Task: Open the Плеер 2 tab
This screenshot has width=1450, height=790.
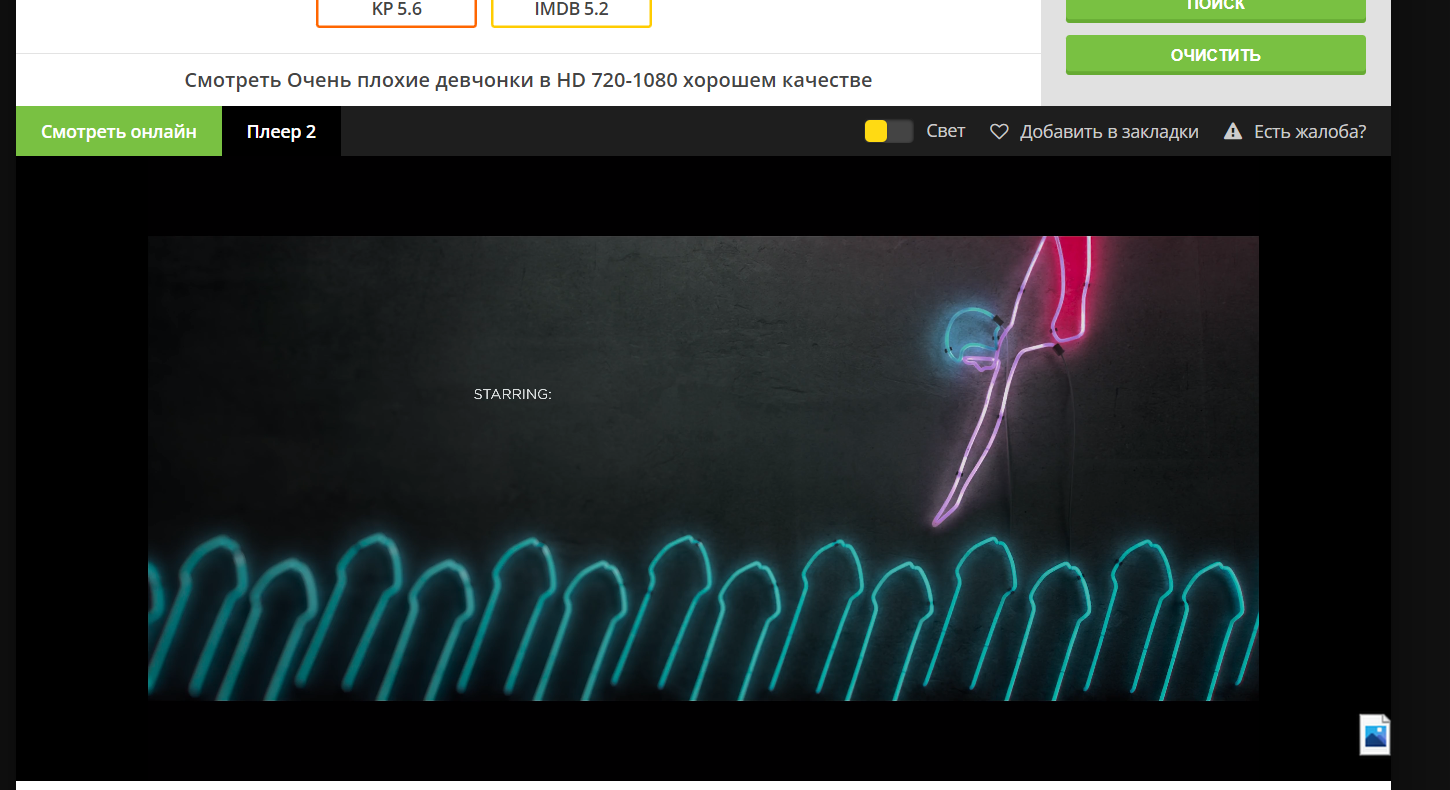Action: [x=281, y=131]
